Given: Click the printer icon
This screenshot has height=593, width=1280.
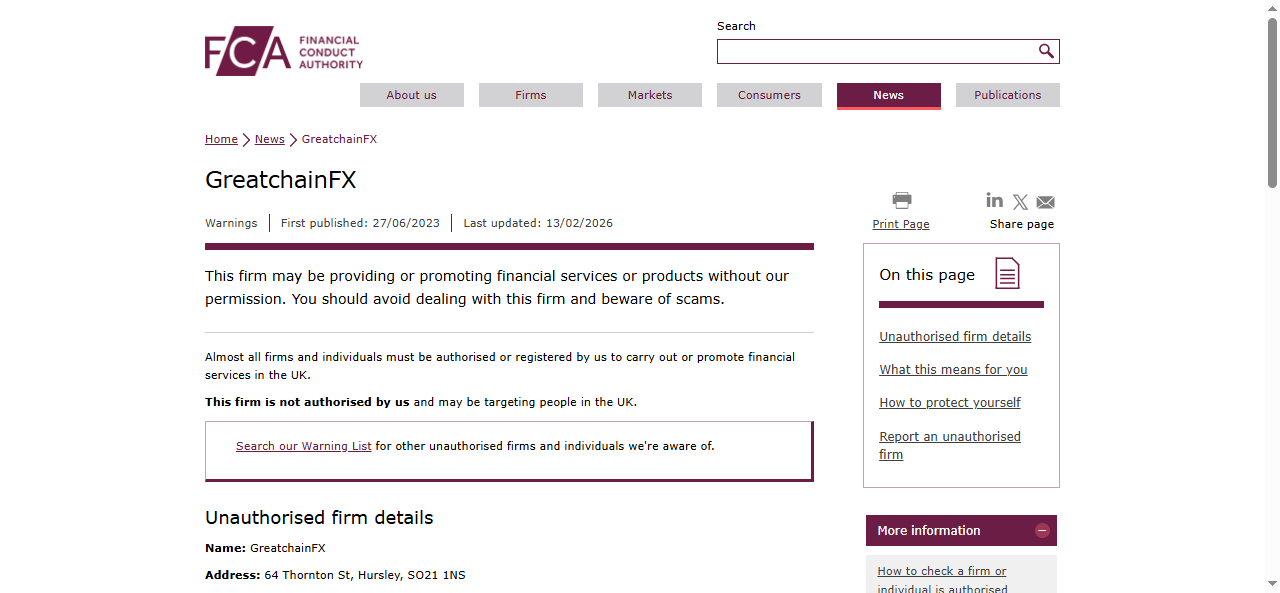Looking at the screenshot, I should [902, 200].
